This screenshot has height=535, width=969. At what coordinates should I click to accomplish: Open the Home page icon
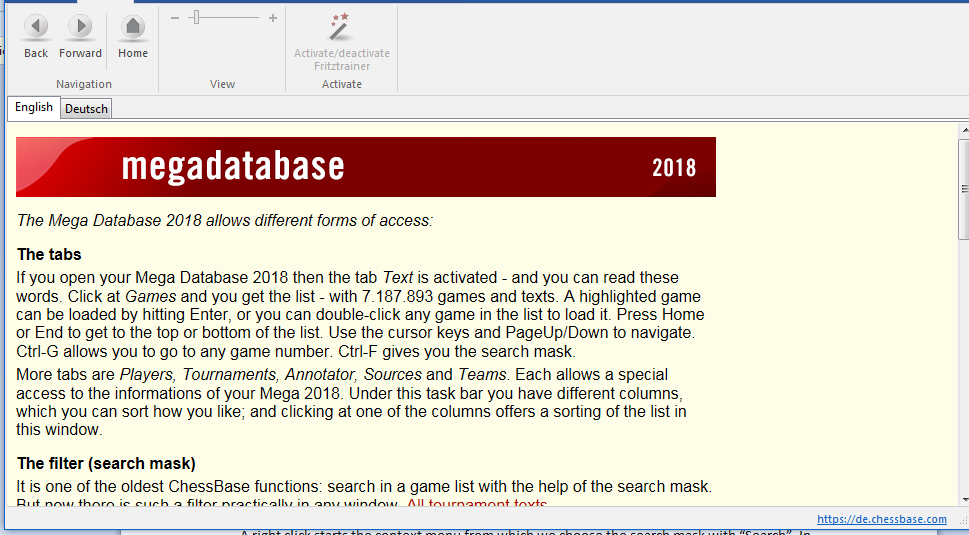(x=133, y=28)
